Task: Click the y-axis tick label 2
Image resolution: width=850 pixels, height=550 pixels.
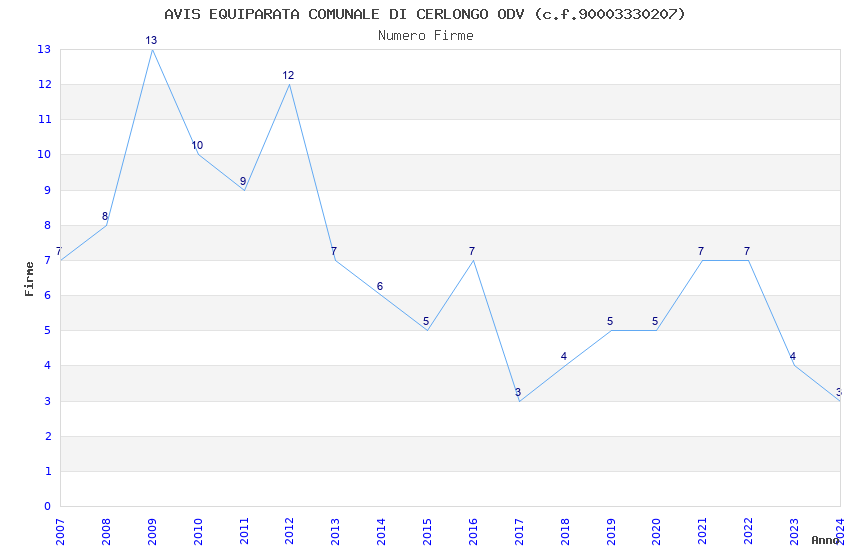Action: point(48,436)
